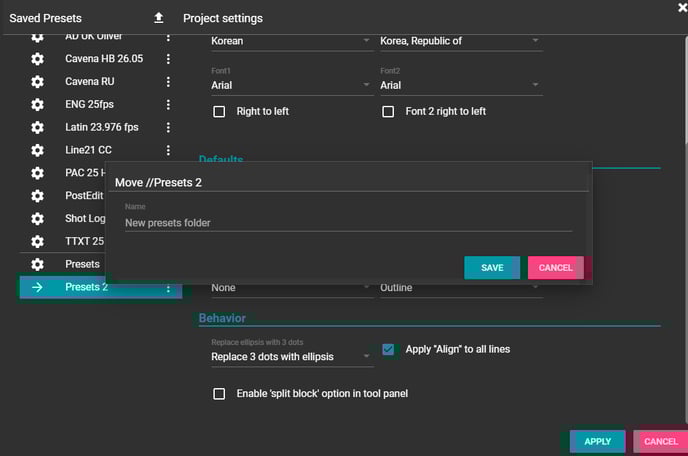Click the Apply button in Project settings
The width and height of the screenshot is (688, 456).
[597, 441]
